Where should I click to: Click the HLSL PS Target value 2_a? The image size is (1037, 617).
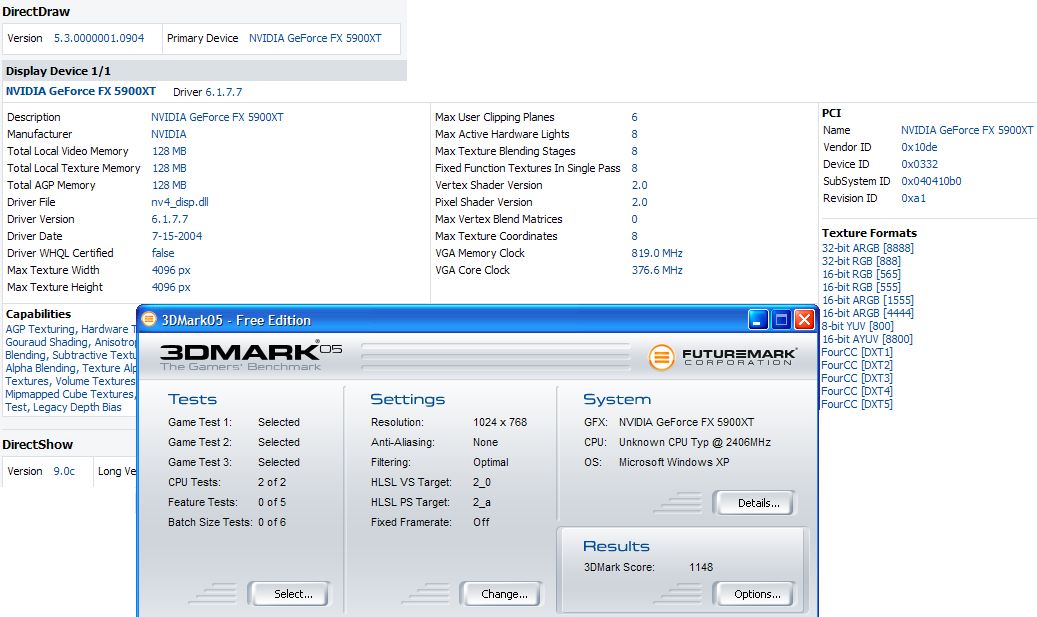tap(481, 503)
